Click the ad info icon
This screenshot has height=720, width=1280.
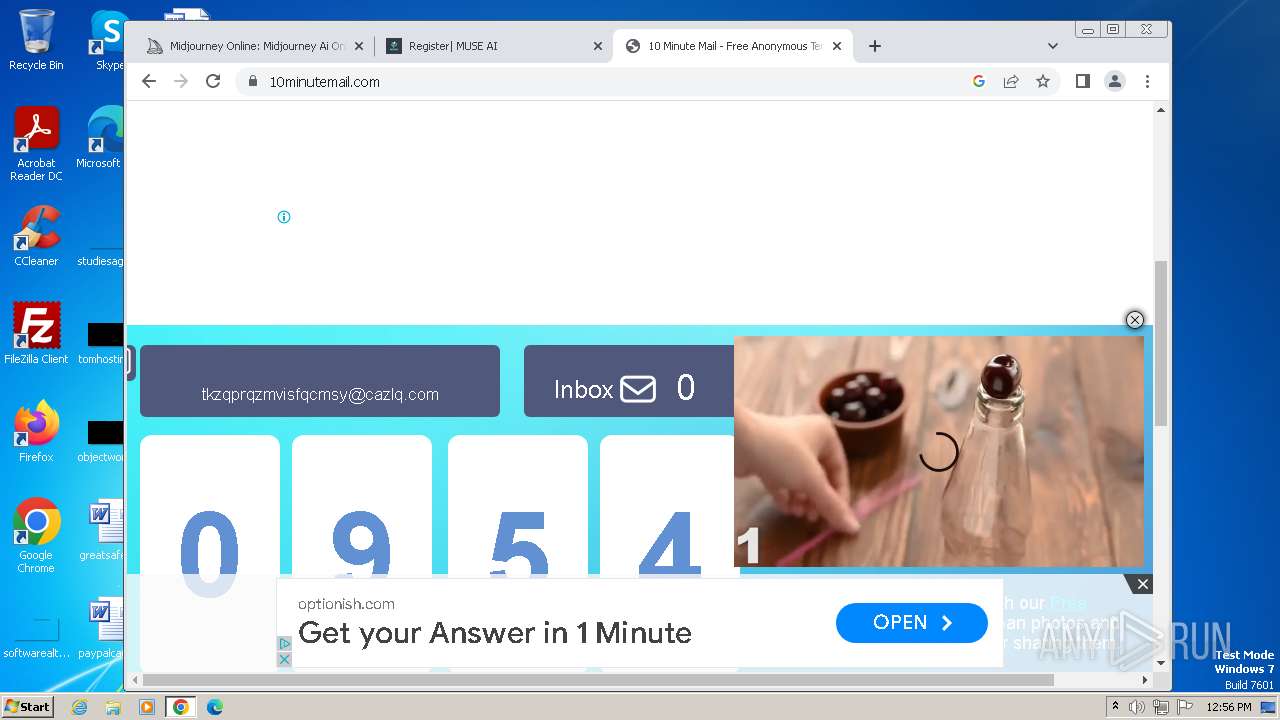[x=284, y=217]
